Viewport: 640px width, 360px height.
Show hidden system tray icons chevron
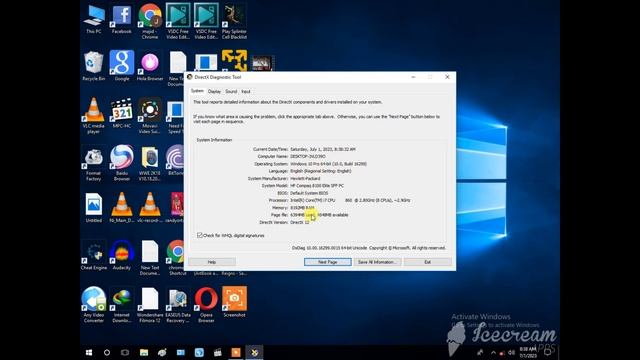click(493, 353)
